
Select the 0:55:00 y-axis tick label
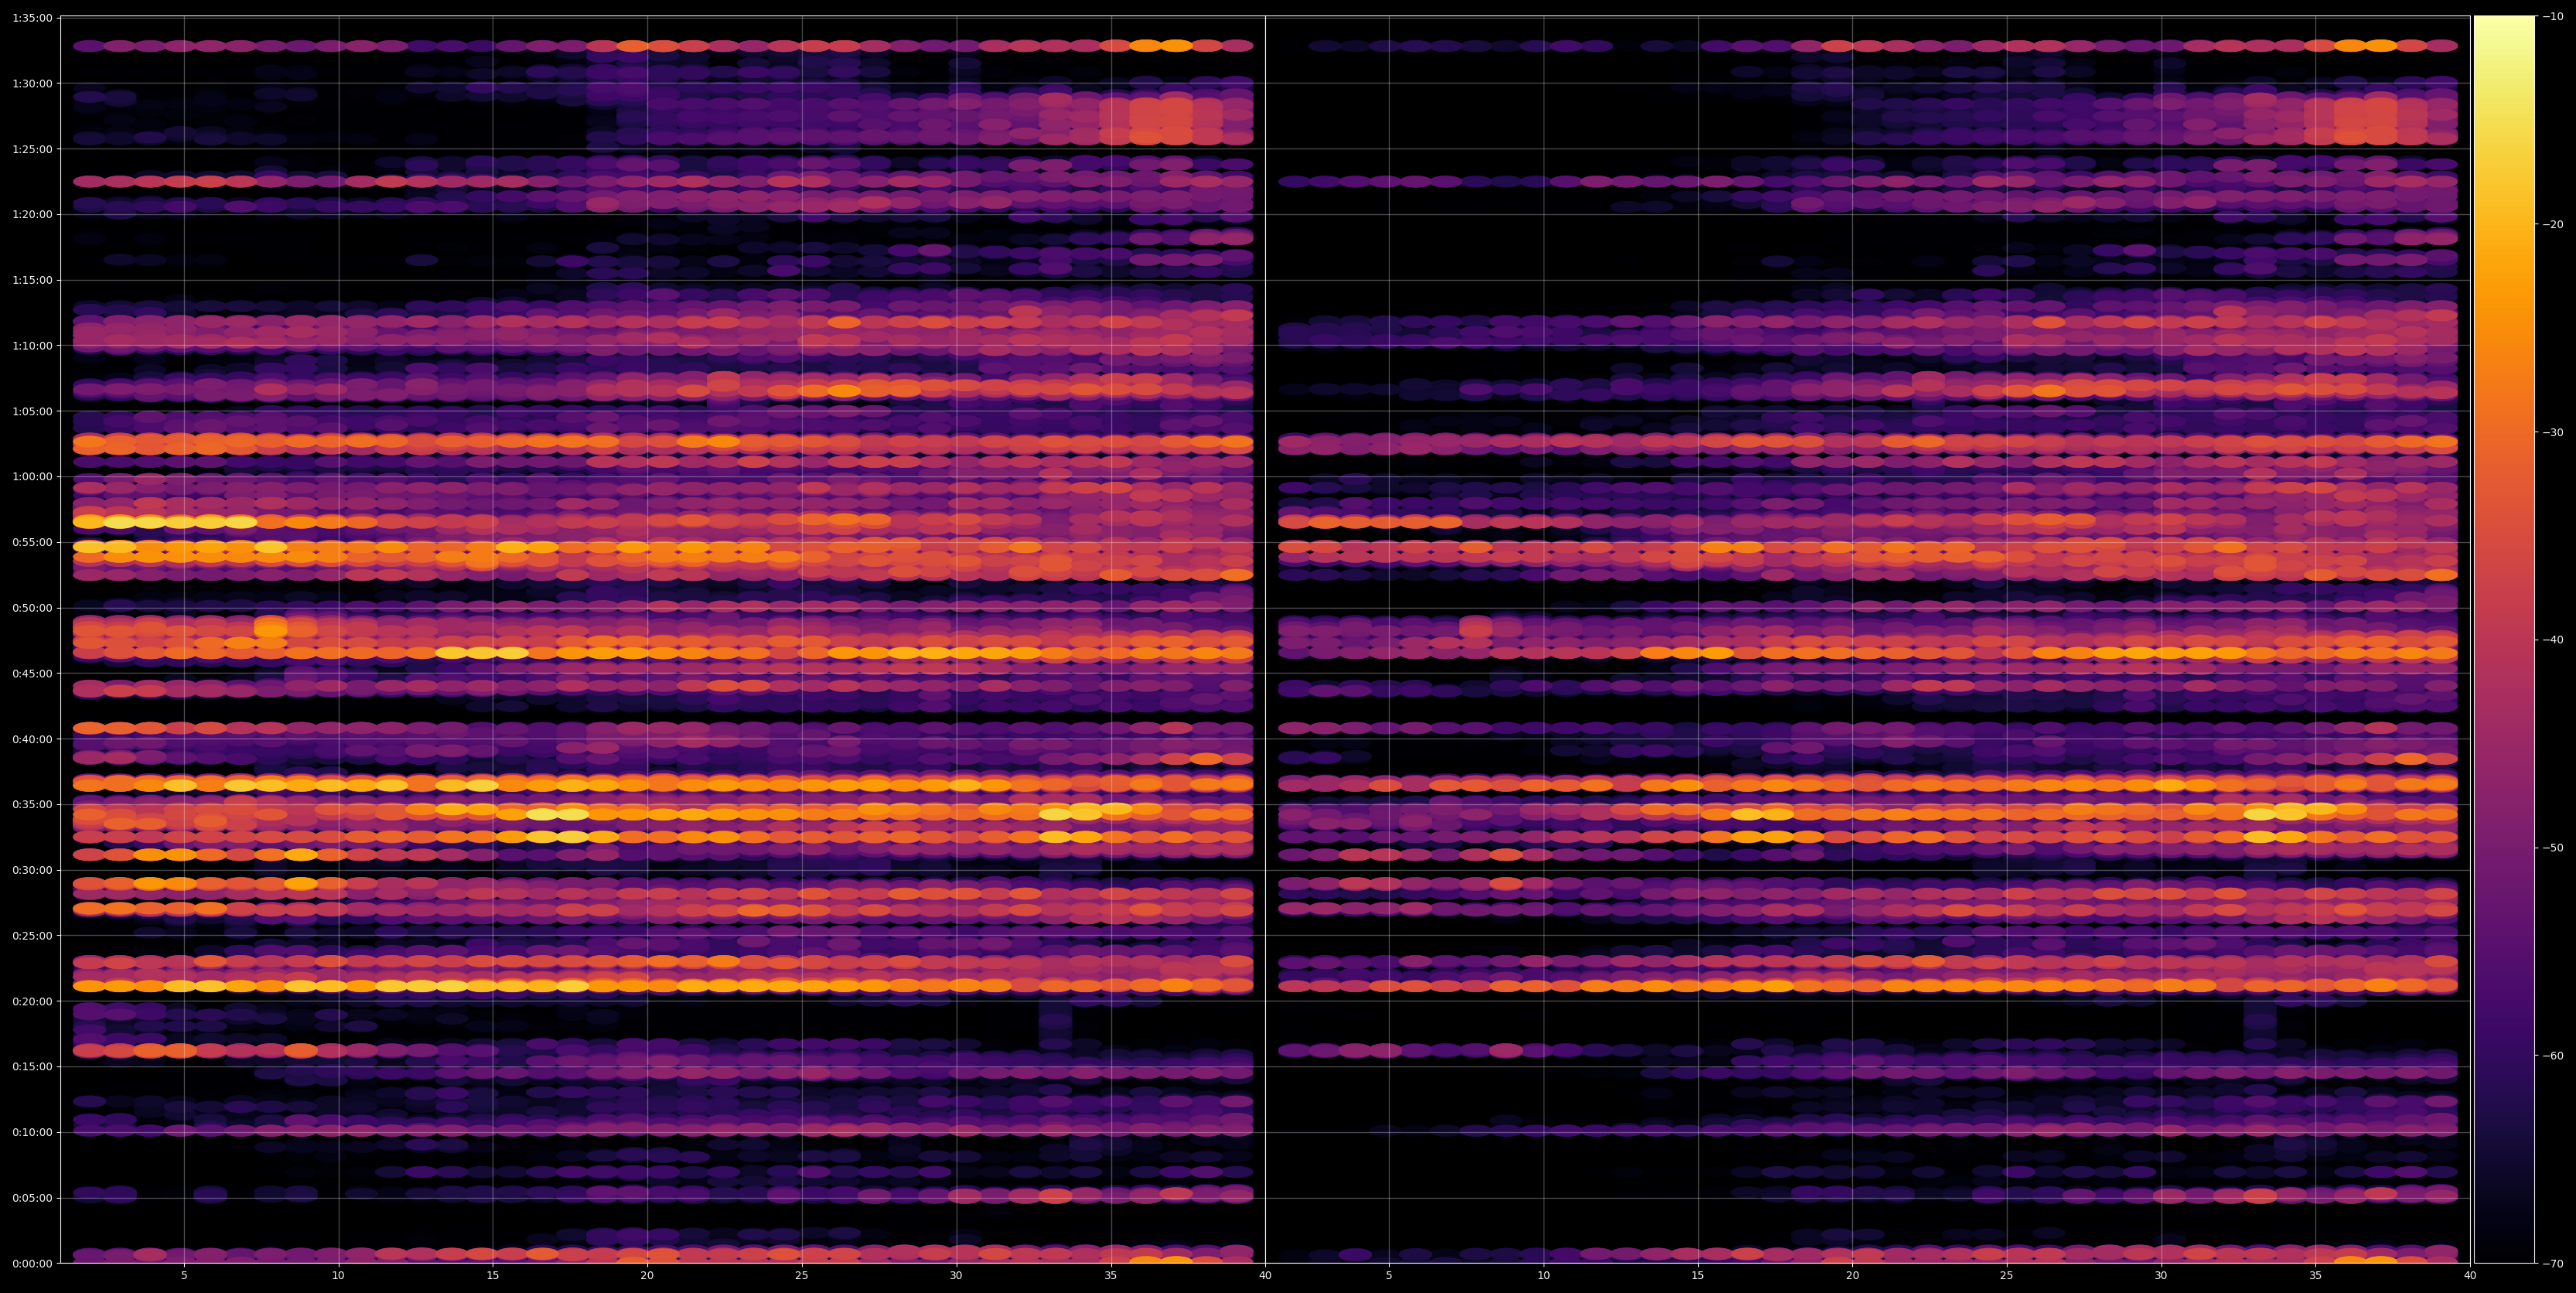[x=33, y=542]
